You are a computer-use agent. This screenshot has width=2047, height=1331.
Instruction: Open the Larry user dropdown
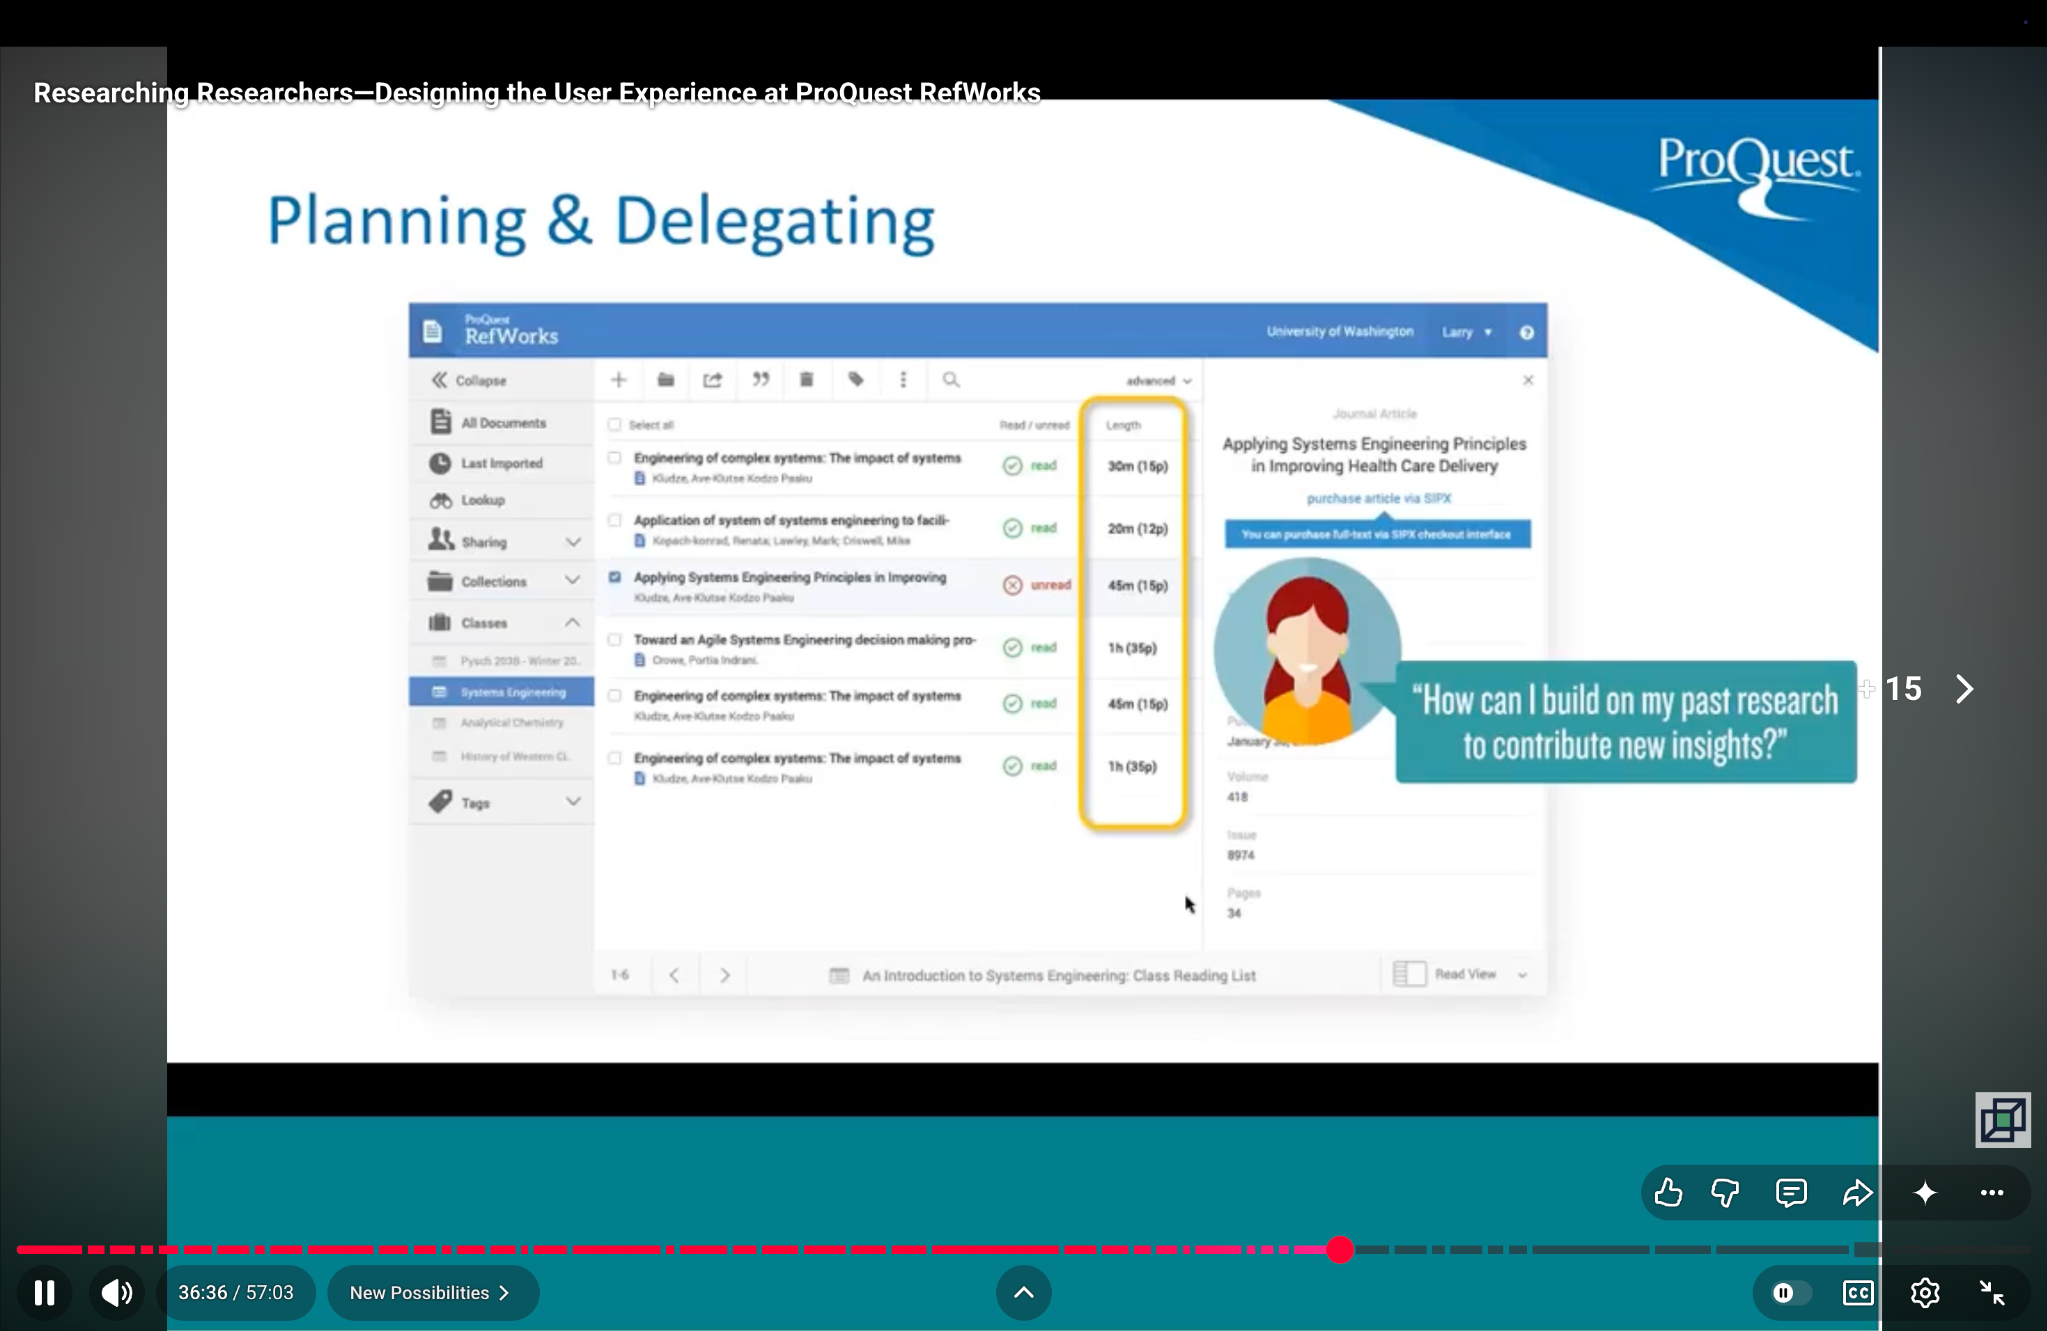1466,332
